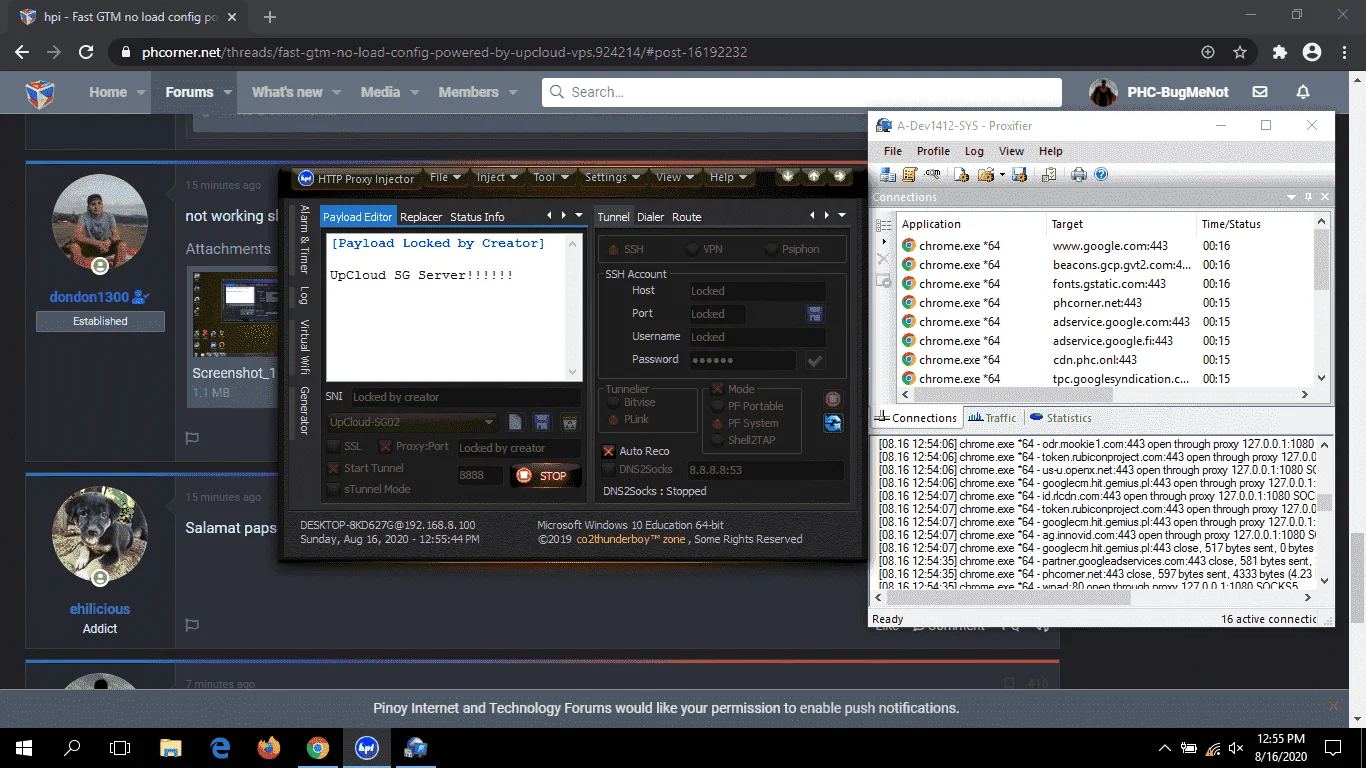Click the blue refresh icon in Tunnel panel

833,424
